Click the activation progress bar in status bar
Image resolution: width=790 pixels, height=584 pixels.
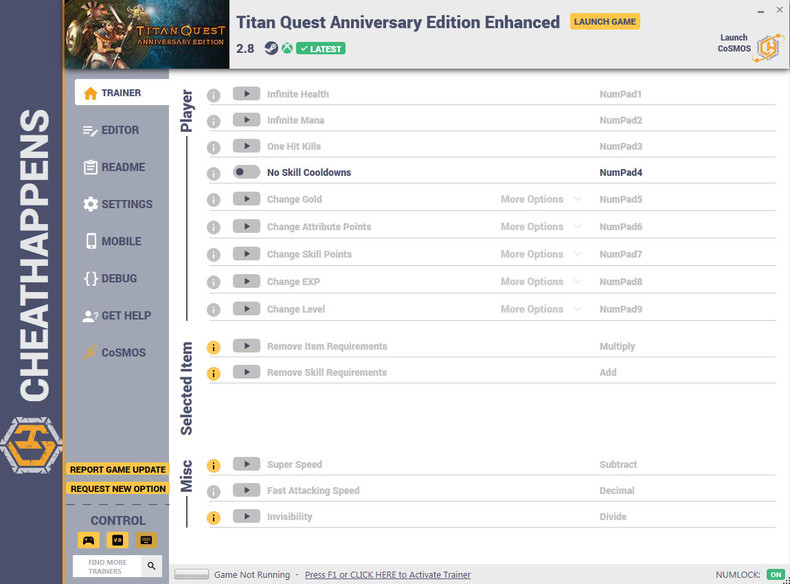coord(191,574)
